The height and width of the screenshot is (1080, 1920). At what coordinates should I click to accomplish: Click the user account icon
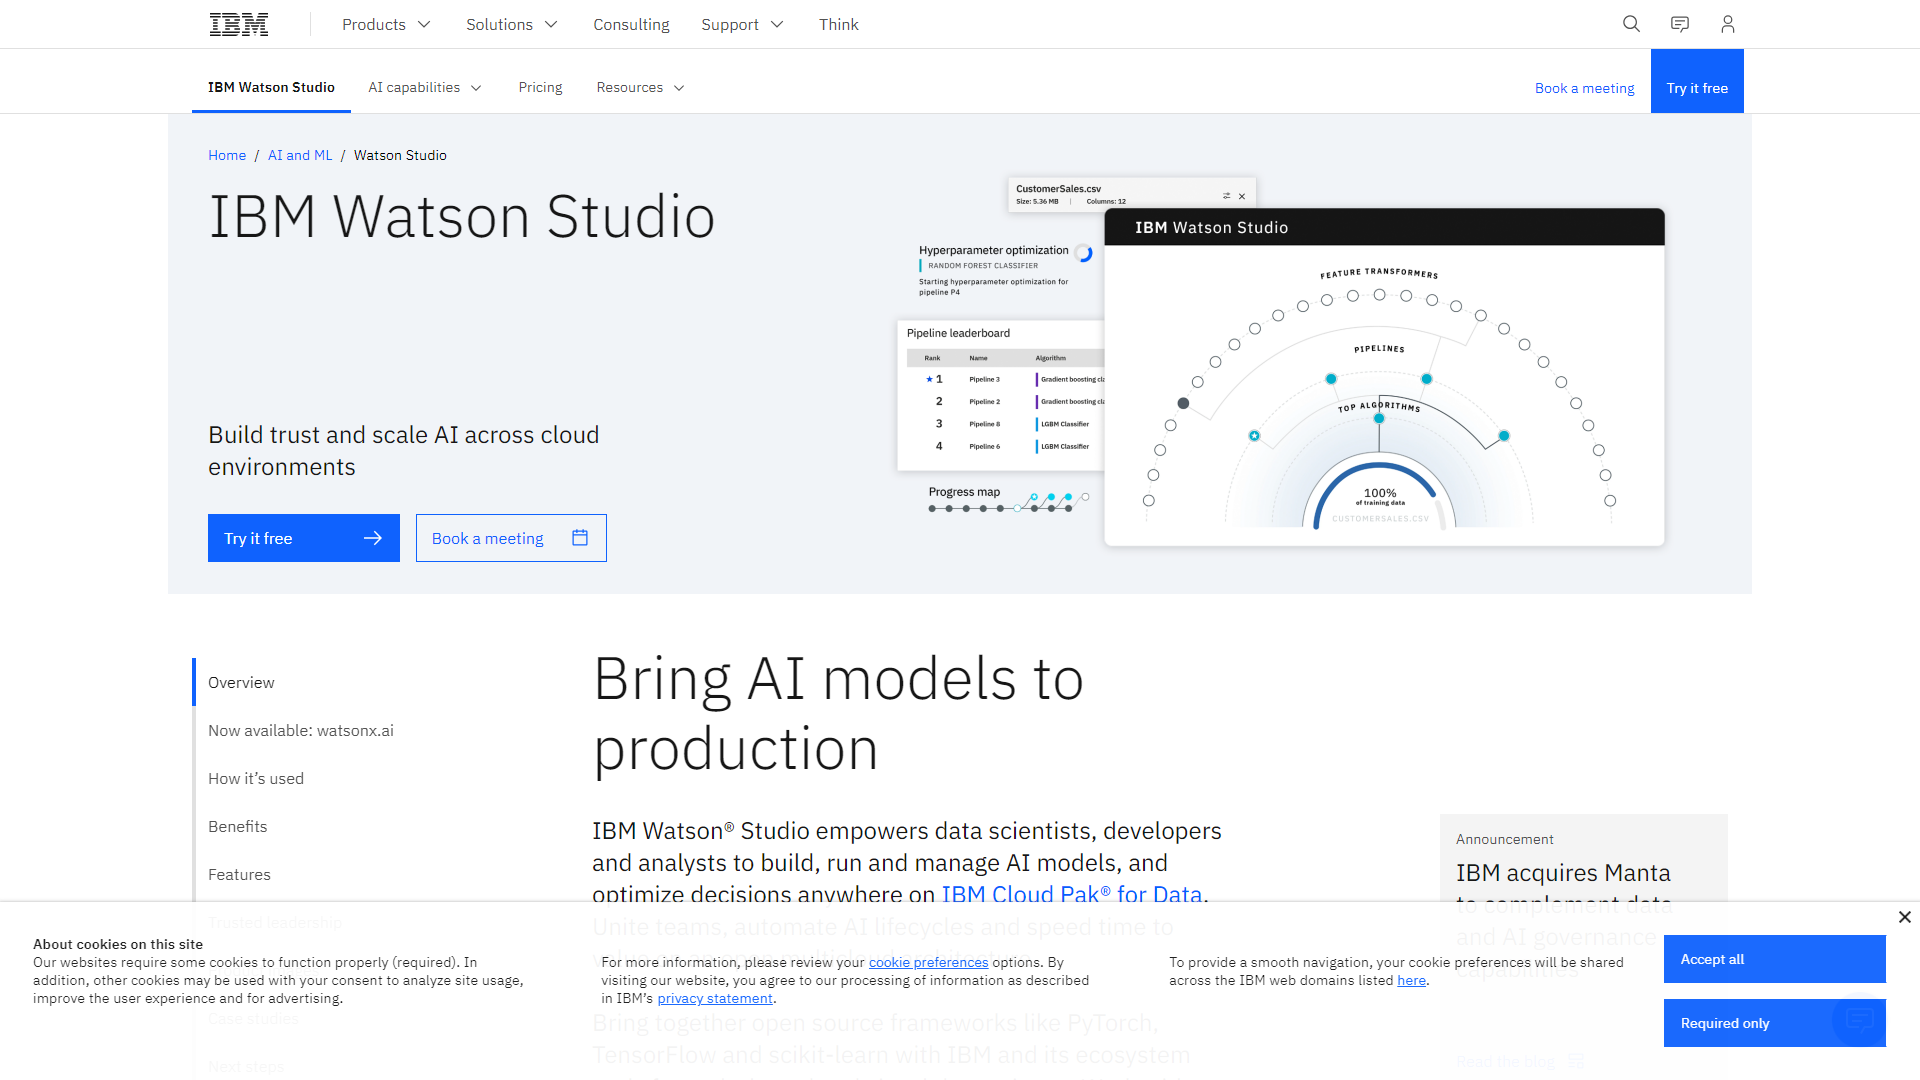click(1727, 24)
